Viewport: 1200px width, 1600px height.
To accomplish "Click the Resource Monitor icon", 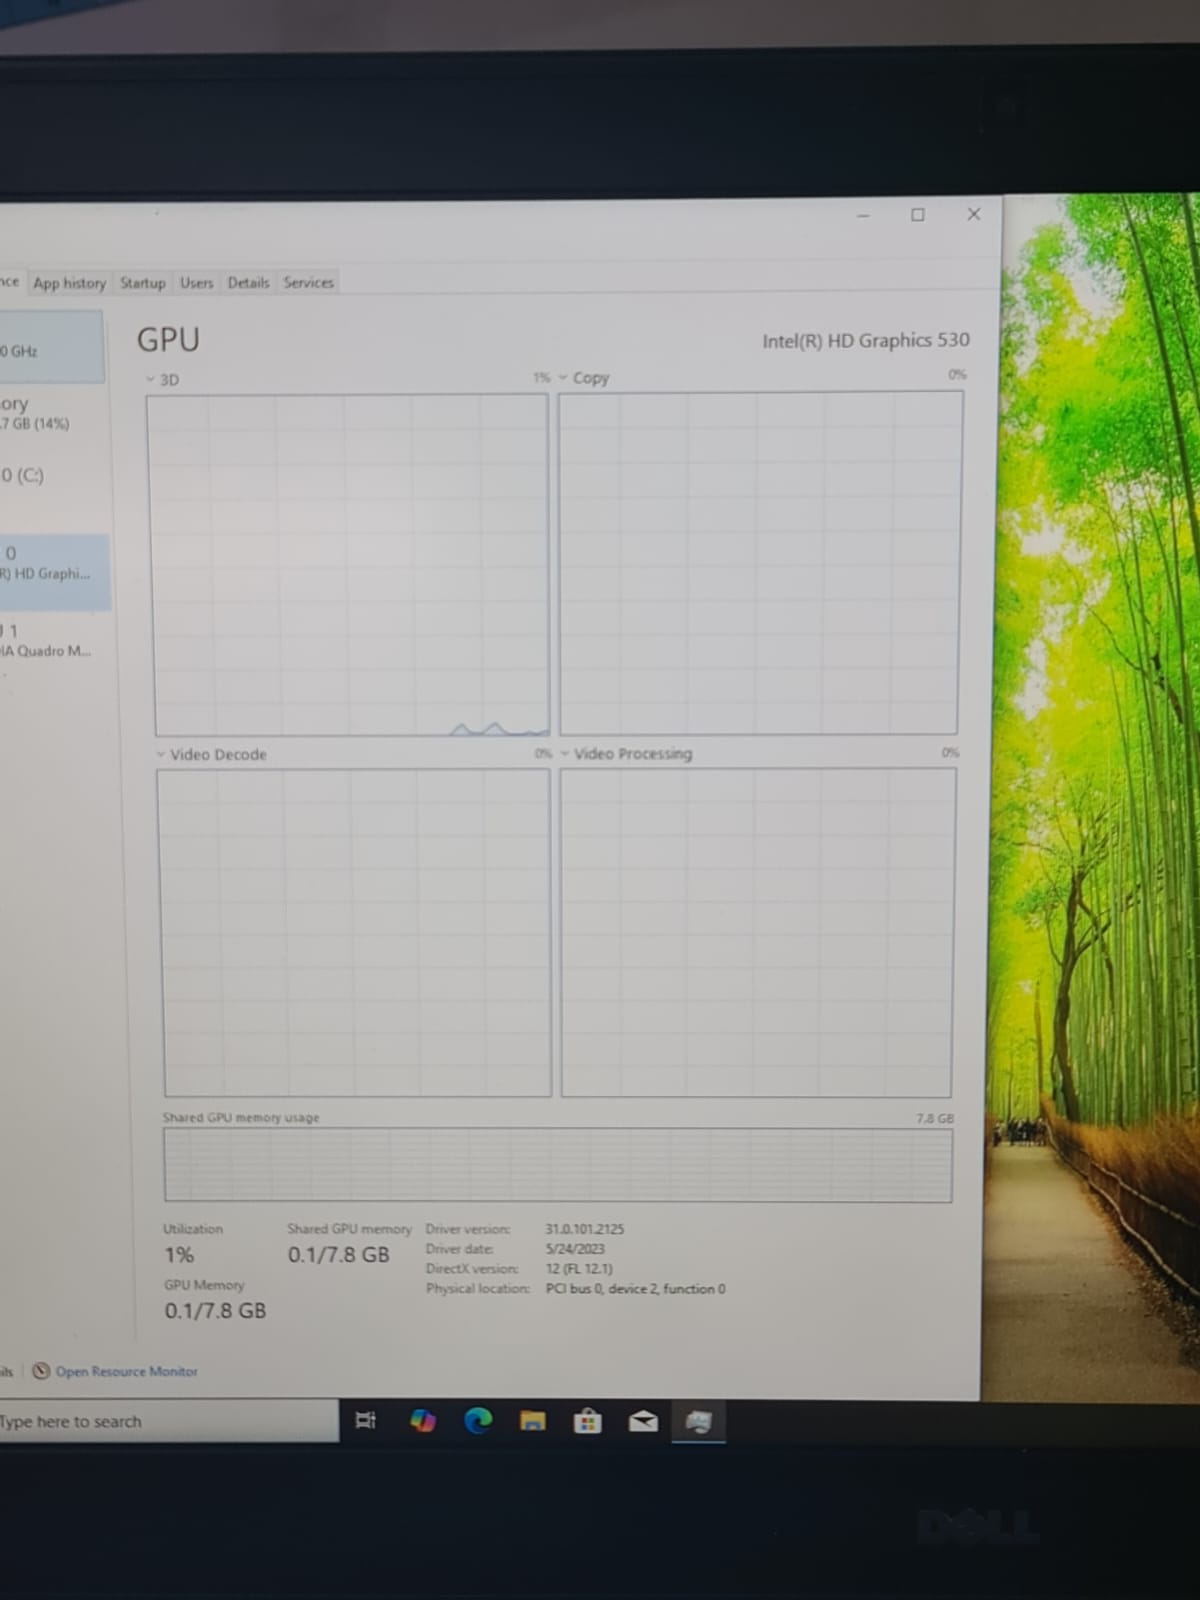I will 41,1371.
